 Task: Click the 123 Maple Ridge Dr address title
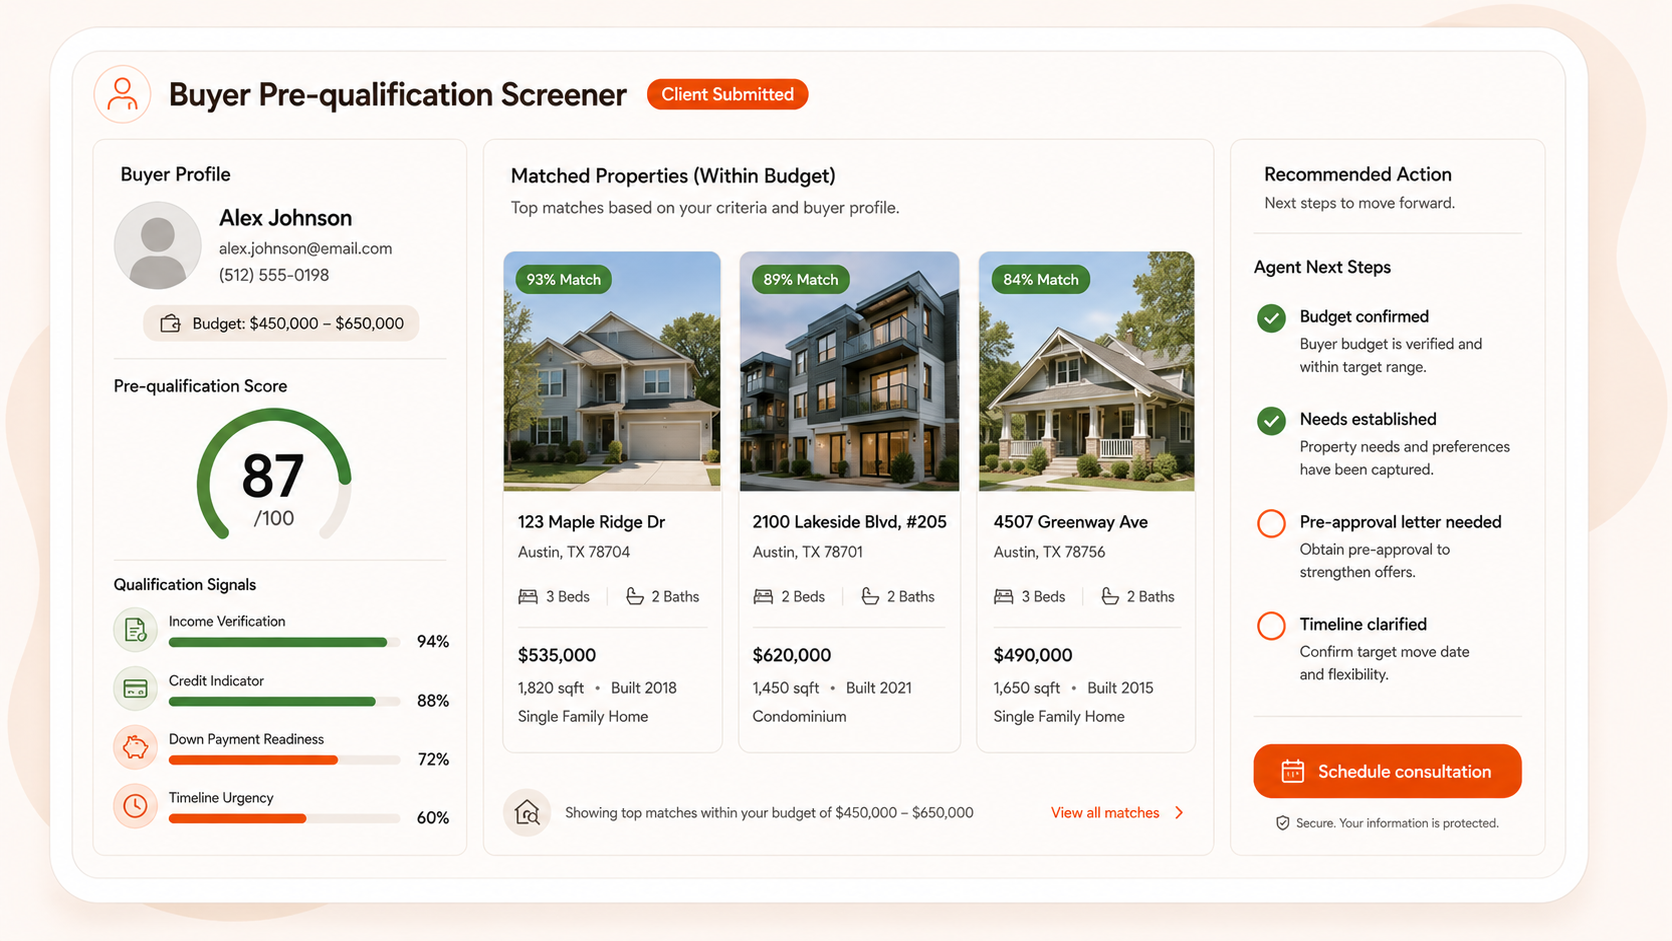pyautogui.click(x=591, y=522)
